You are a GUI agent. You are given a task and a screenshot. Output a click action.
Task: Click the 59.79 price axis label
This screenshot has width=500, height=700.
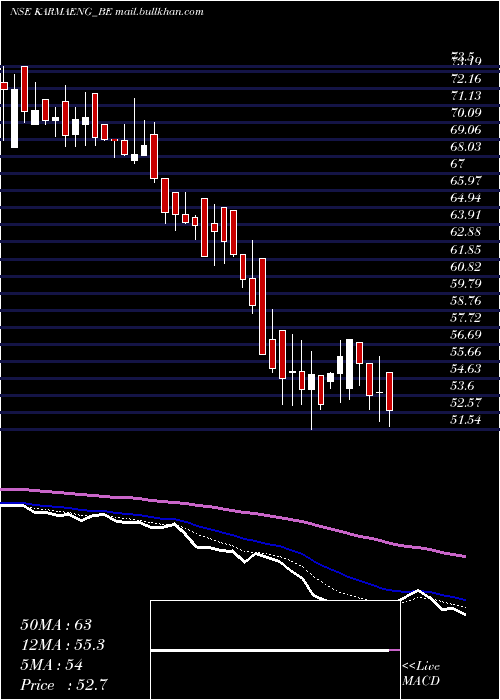click(x=467, y=283)
